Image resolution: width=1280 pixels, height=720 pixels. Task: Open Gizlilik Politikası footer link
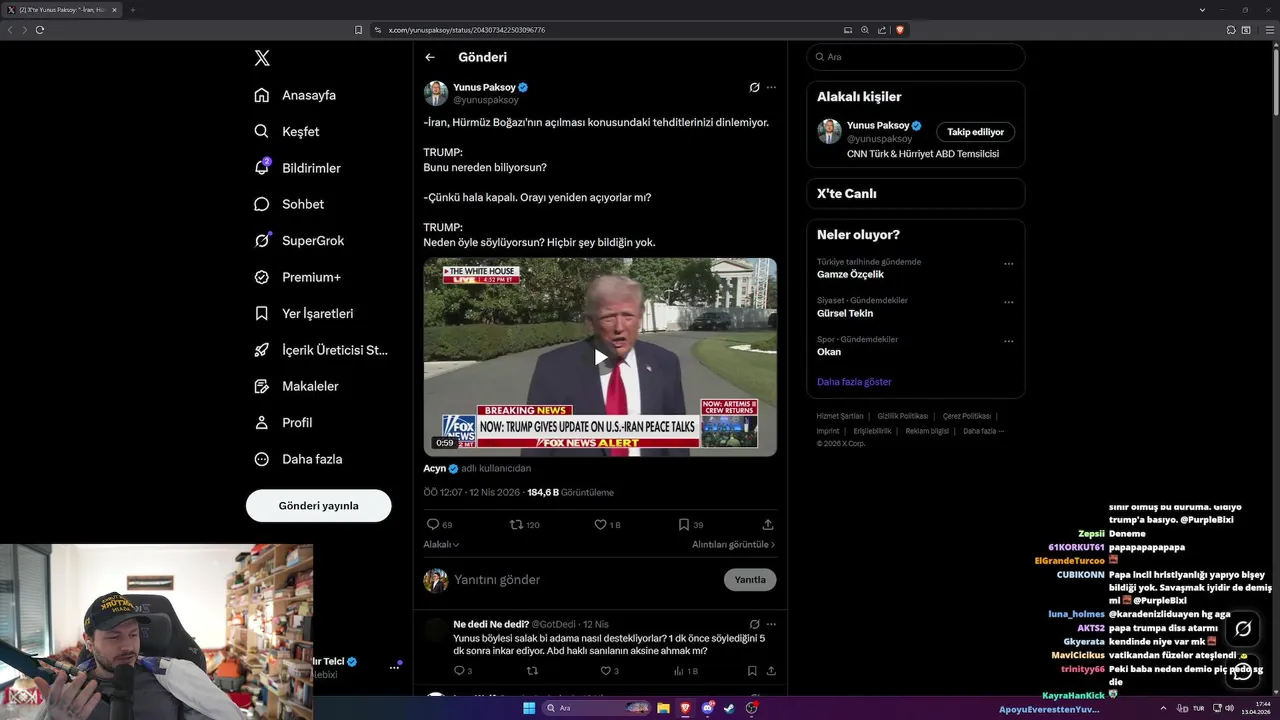point(902,416)
